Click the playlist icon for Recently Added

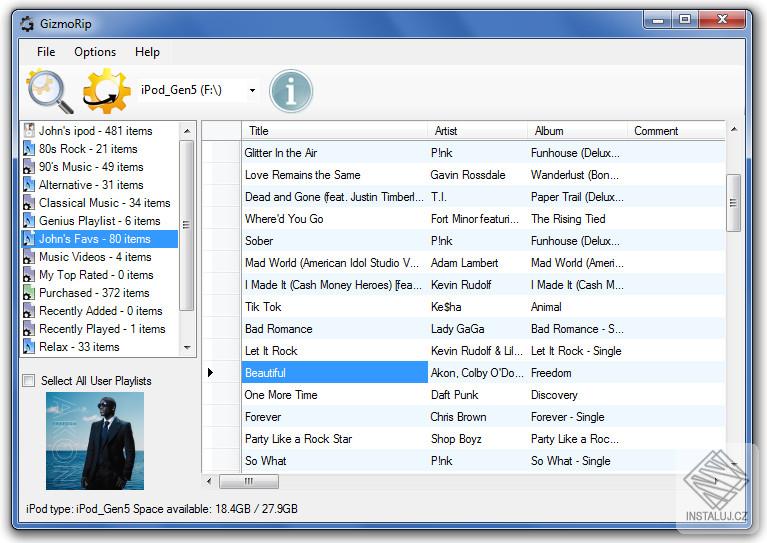coord(29,311)
